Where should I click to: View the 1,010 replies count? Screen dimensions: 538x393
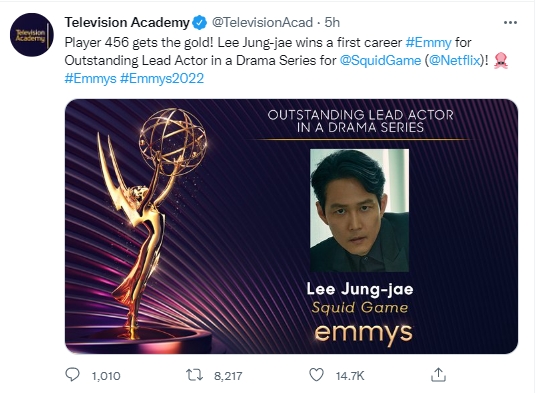pos(106,376)
